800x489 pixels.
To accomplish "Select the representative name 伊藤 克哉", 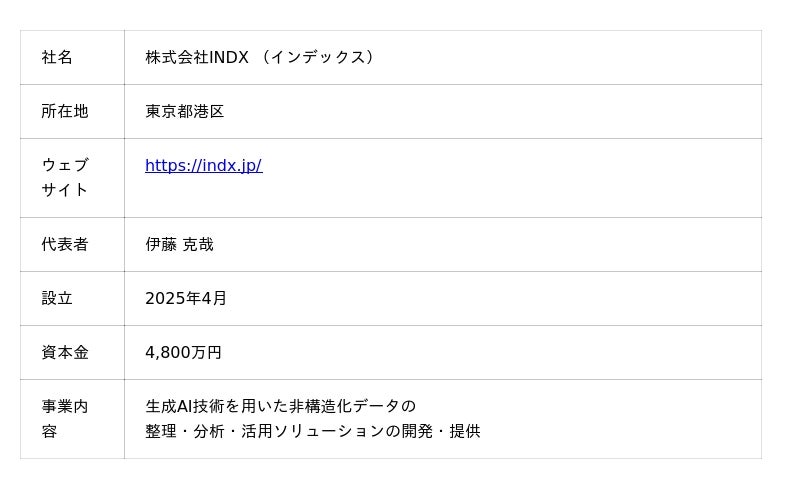I will tap(179, 245).
